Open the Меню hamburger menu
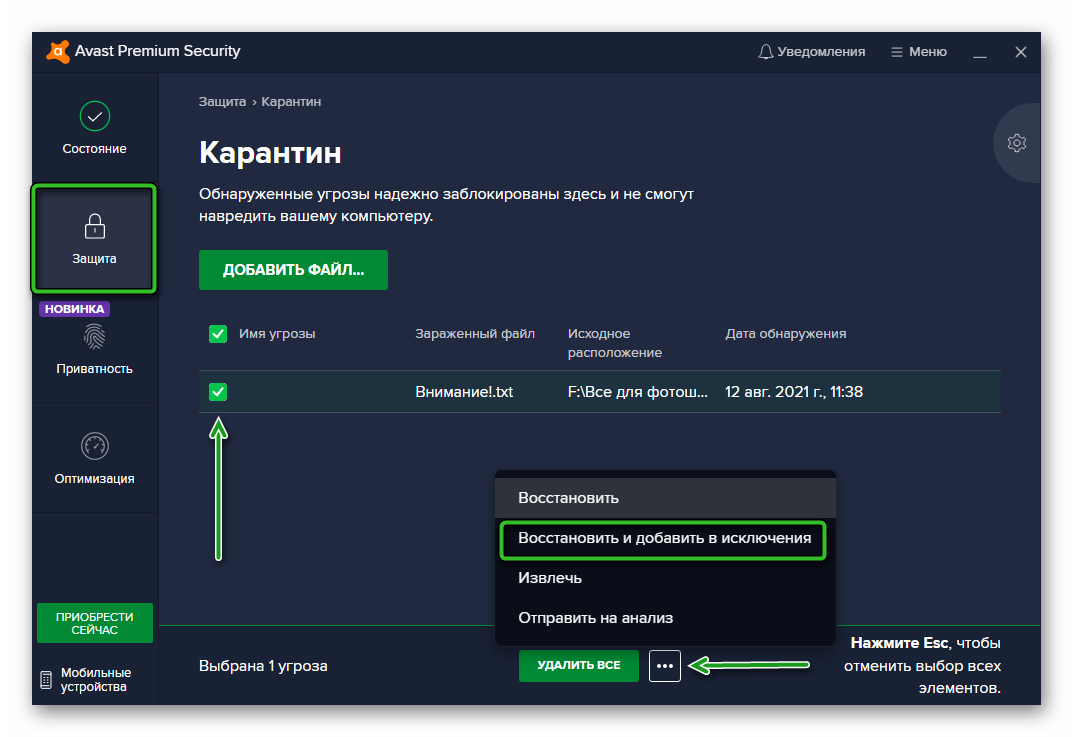 (x=918, y=52)
